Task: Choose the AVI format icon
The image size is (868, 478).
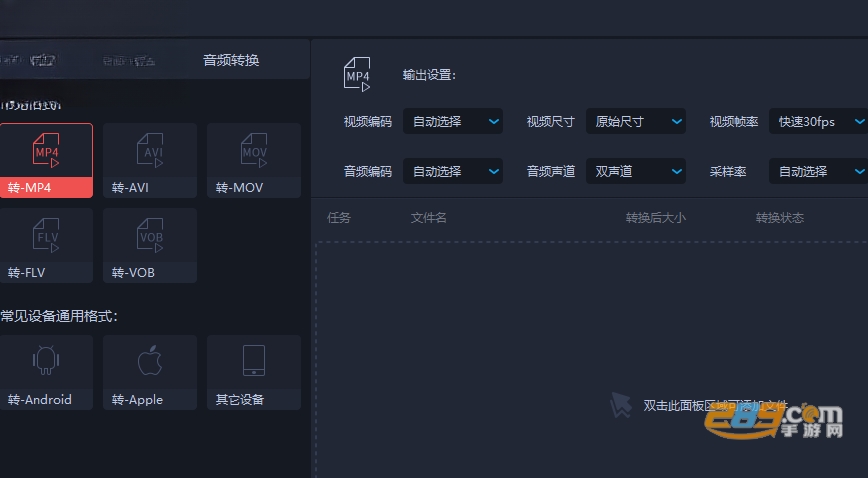Action: [150, 150]
